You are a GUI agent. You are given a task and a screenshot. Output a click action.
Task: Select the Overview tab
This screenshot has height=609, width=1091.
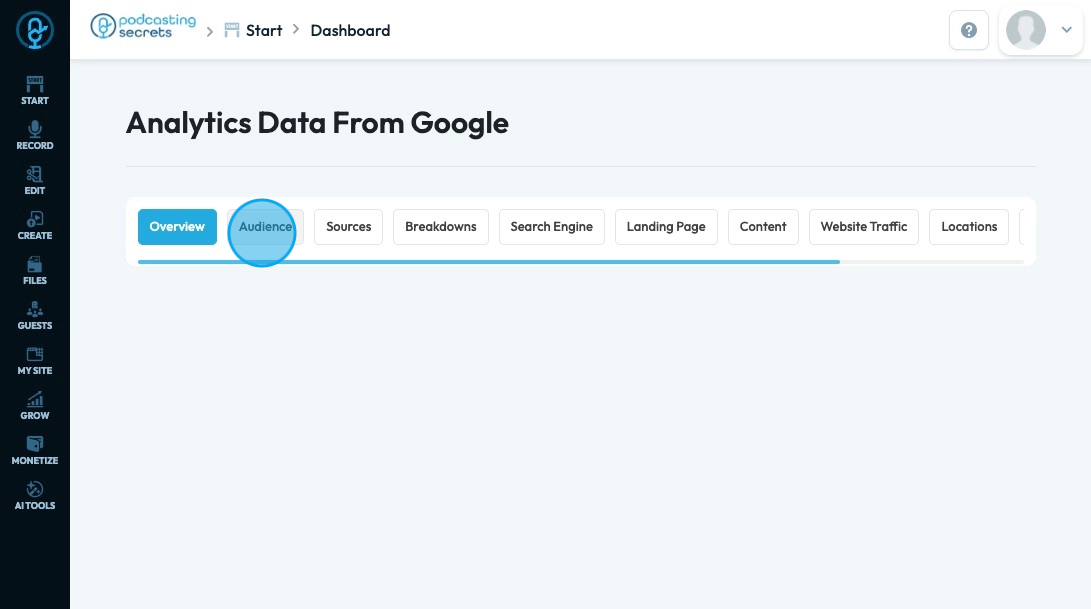coord(177,227)
